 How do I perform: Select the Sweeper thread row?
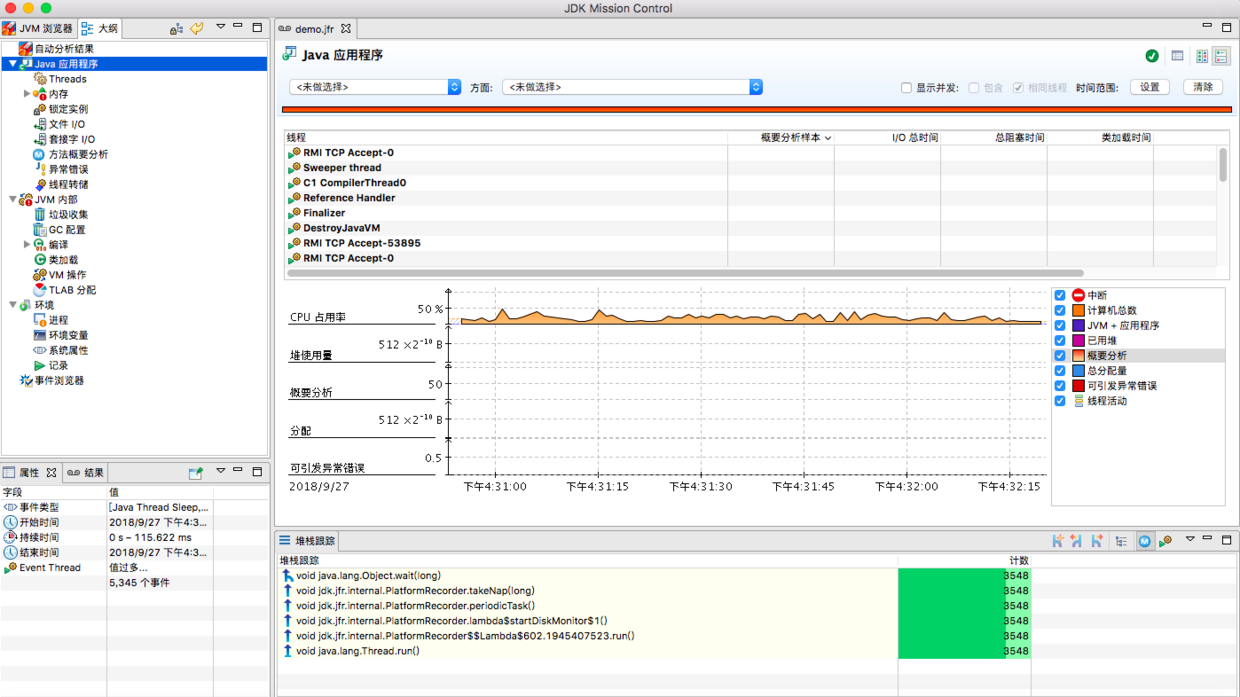(x=750, y=168)
